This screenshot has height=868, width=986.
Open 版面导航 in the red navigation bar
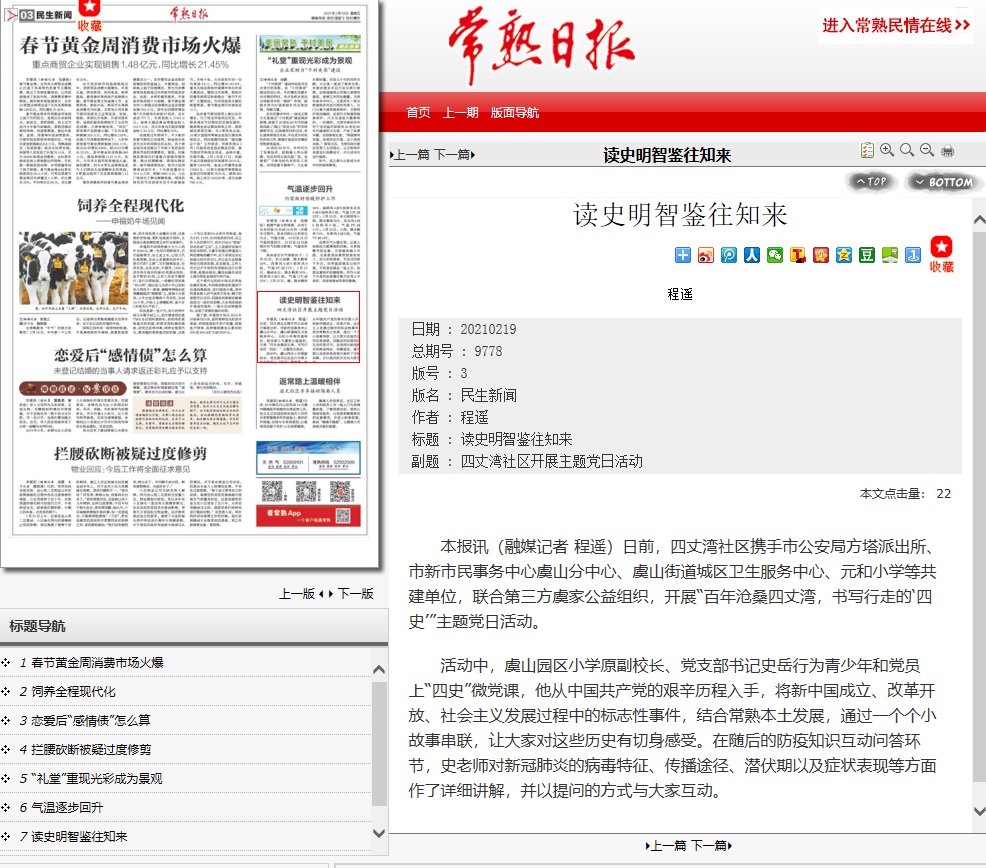514,113
